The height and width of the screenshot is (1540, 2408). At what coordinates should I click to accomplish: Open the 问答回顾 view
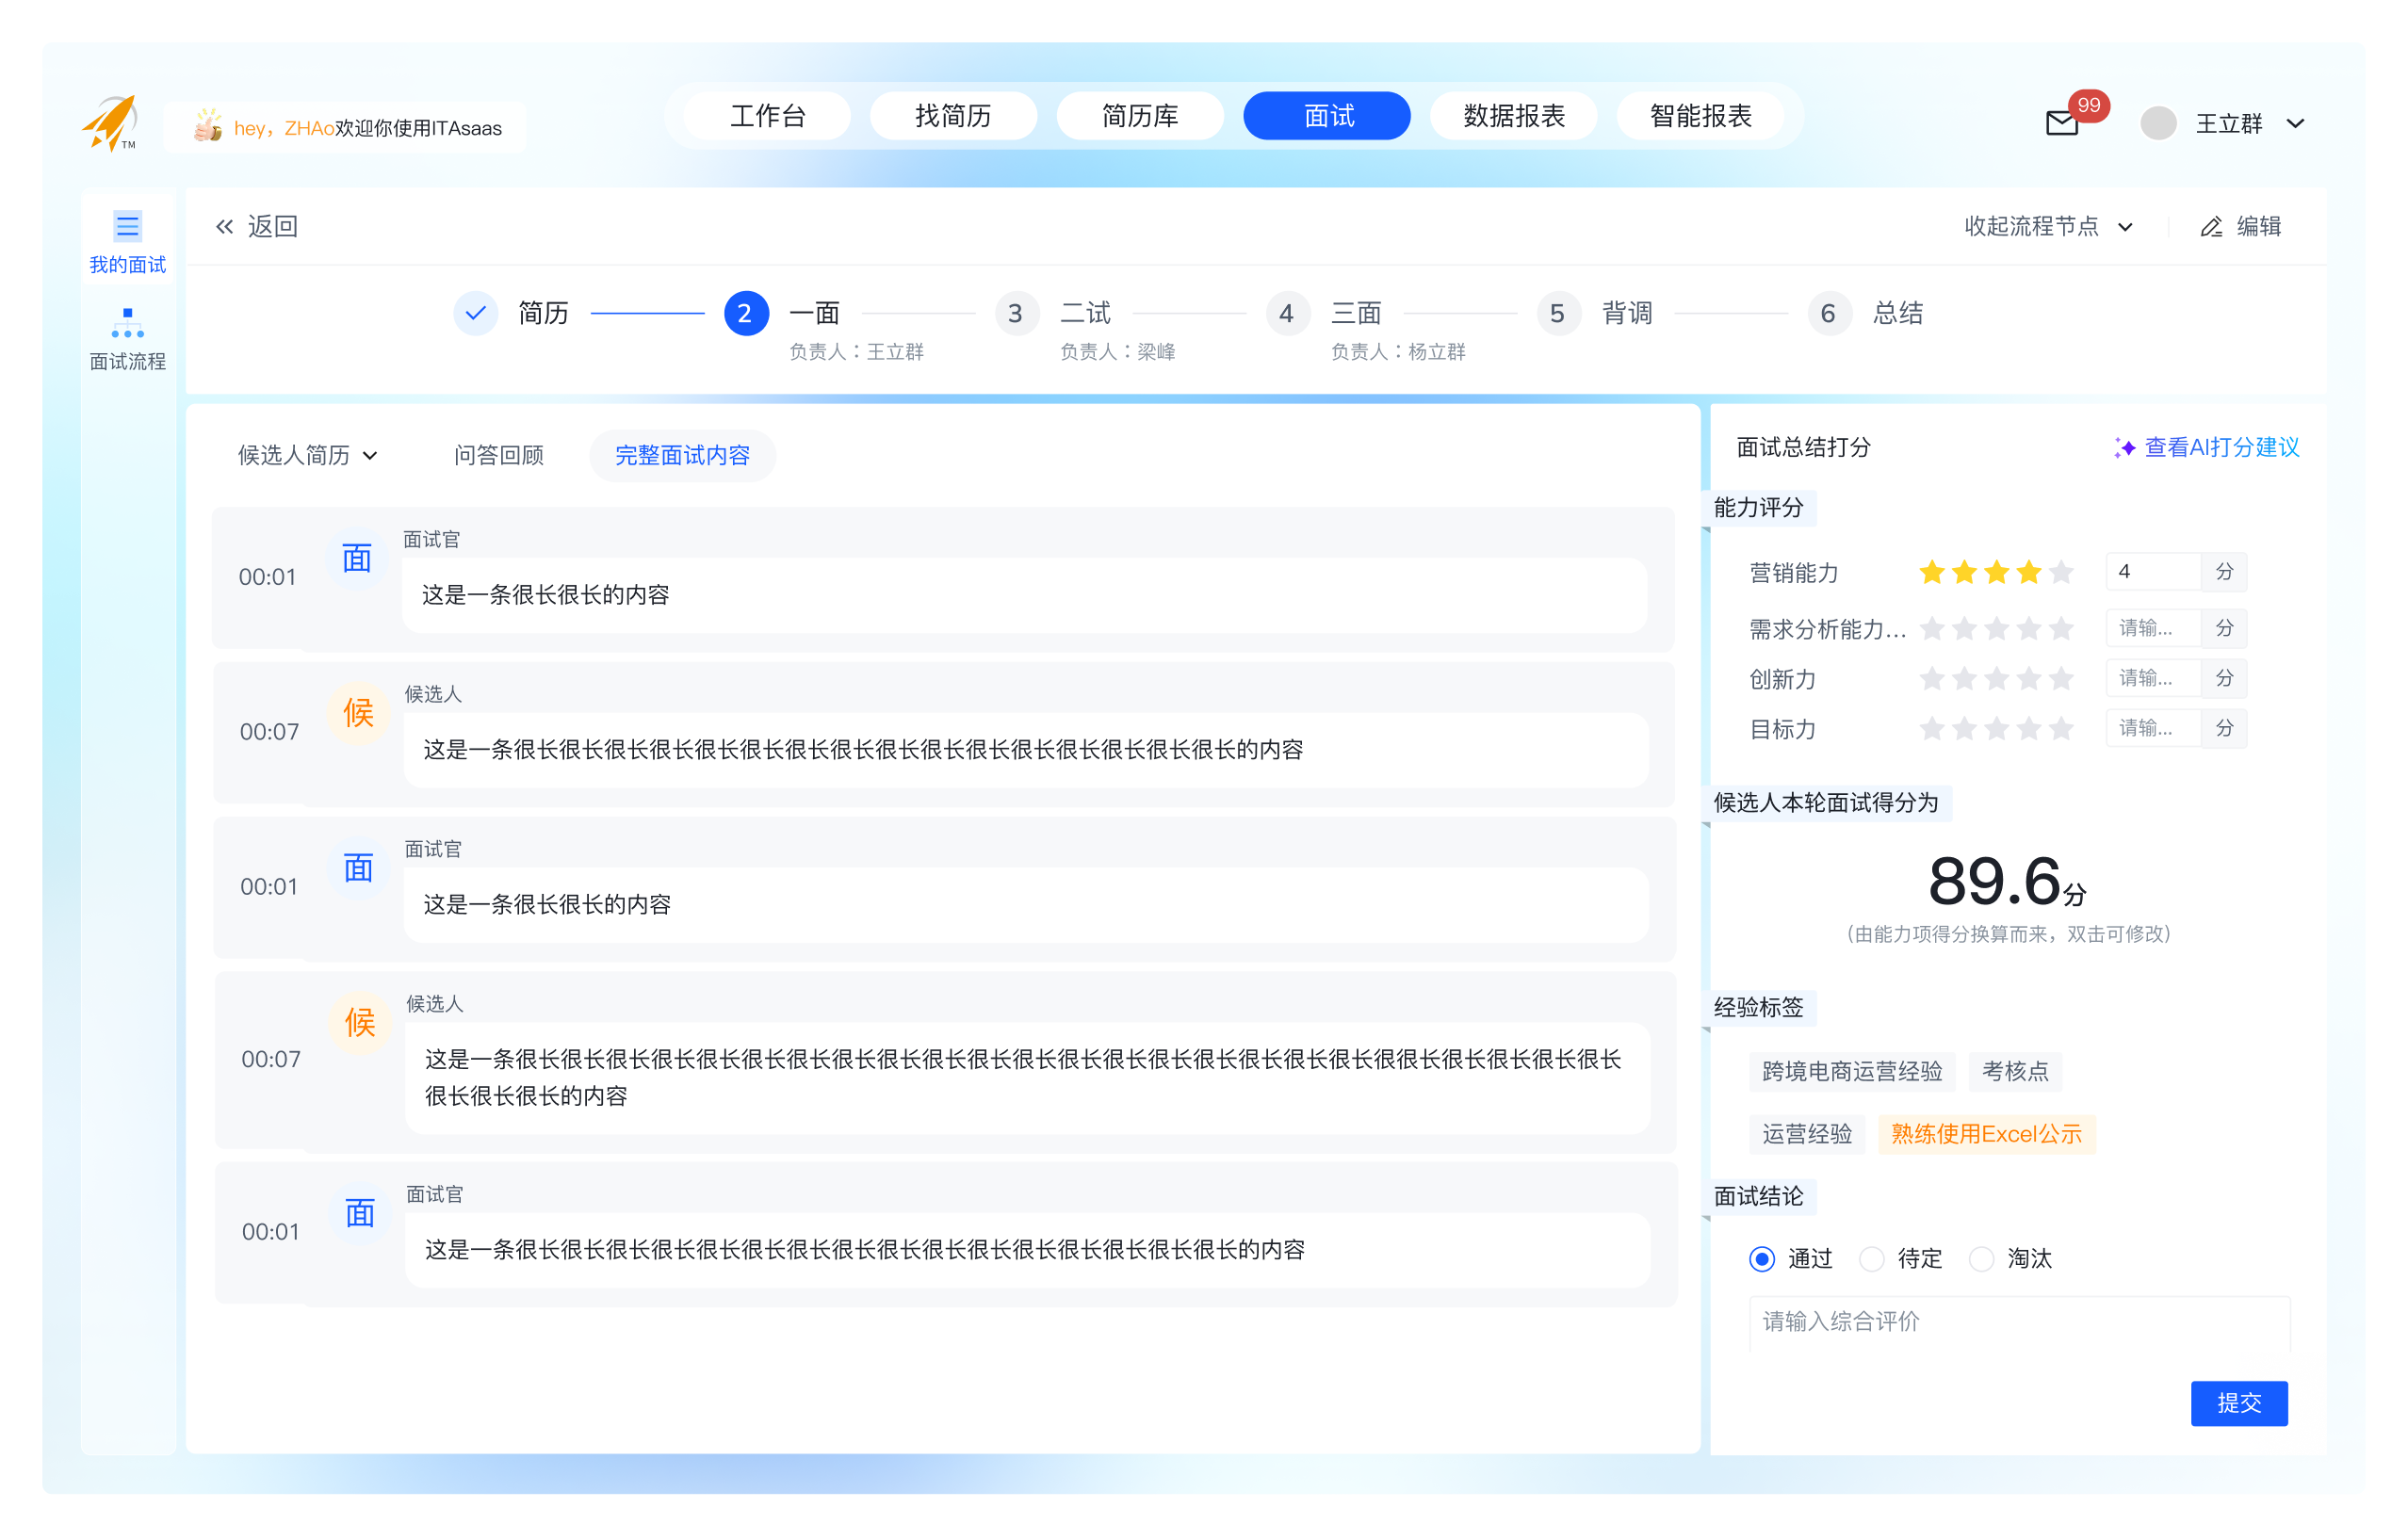499,455
